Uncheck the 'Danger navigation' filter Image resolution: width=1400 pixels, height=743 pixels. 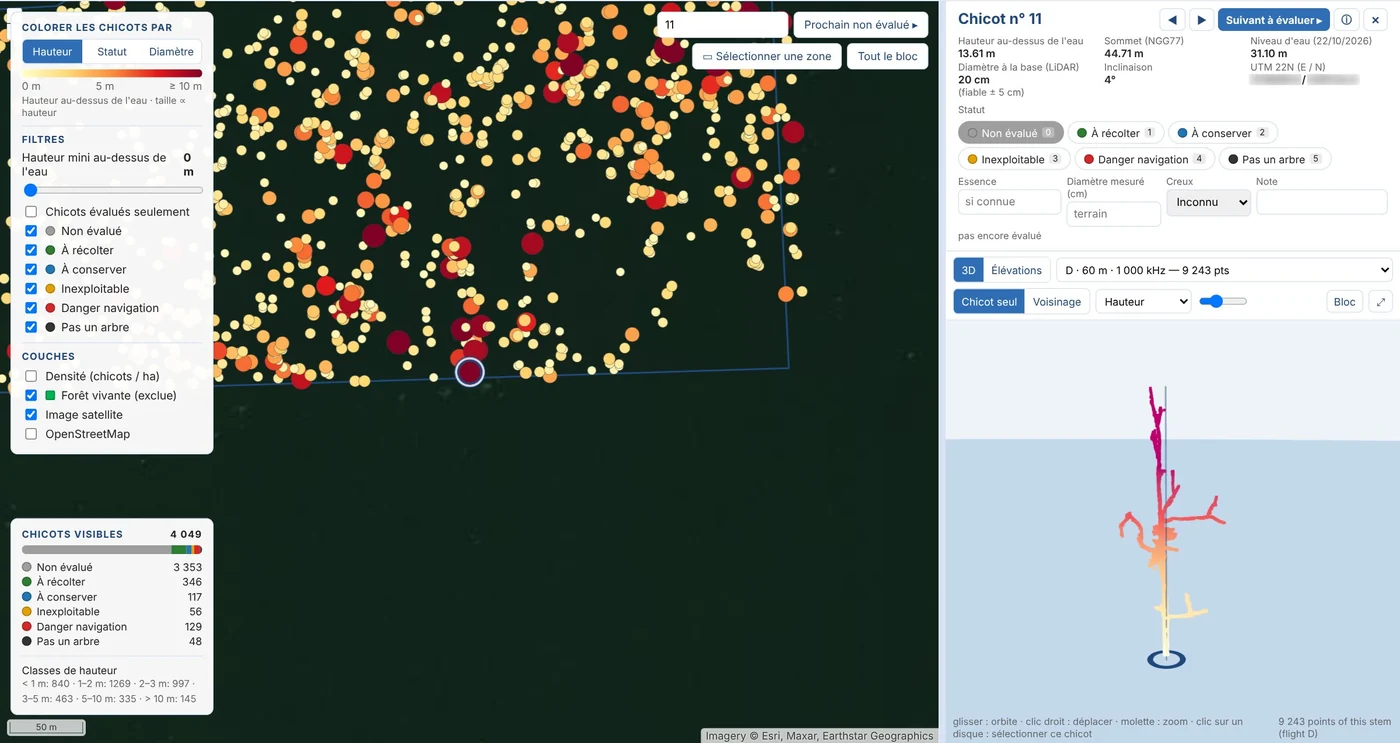coord(31,308)
